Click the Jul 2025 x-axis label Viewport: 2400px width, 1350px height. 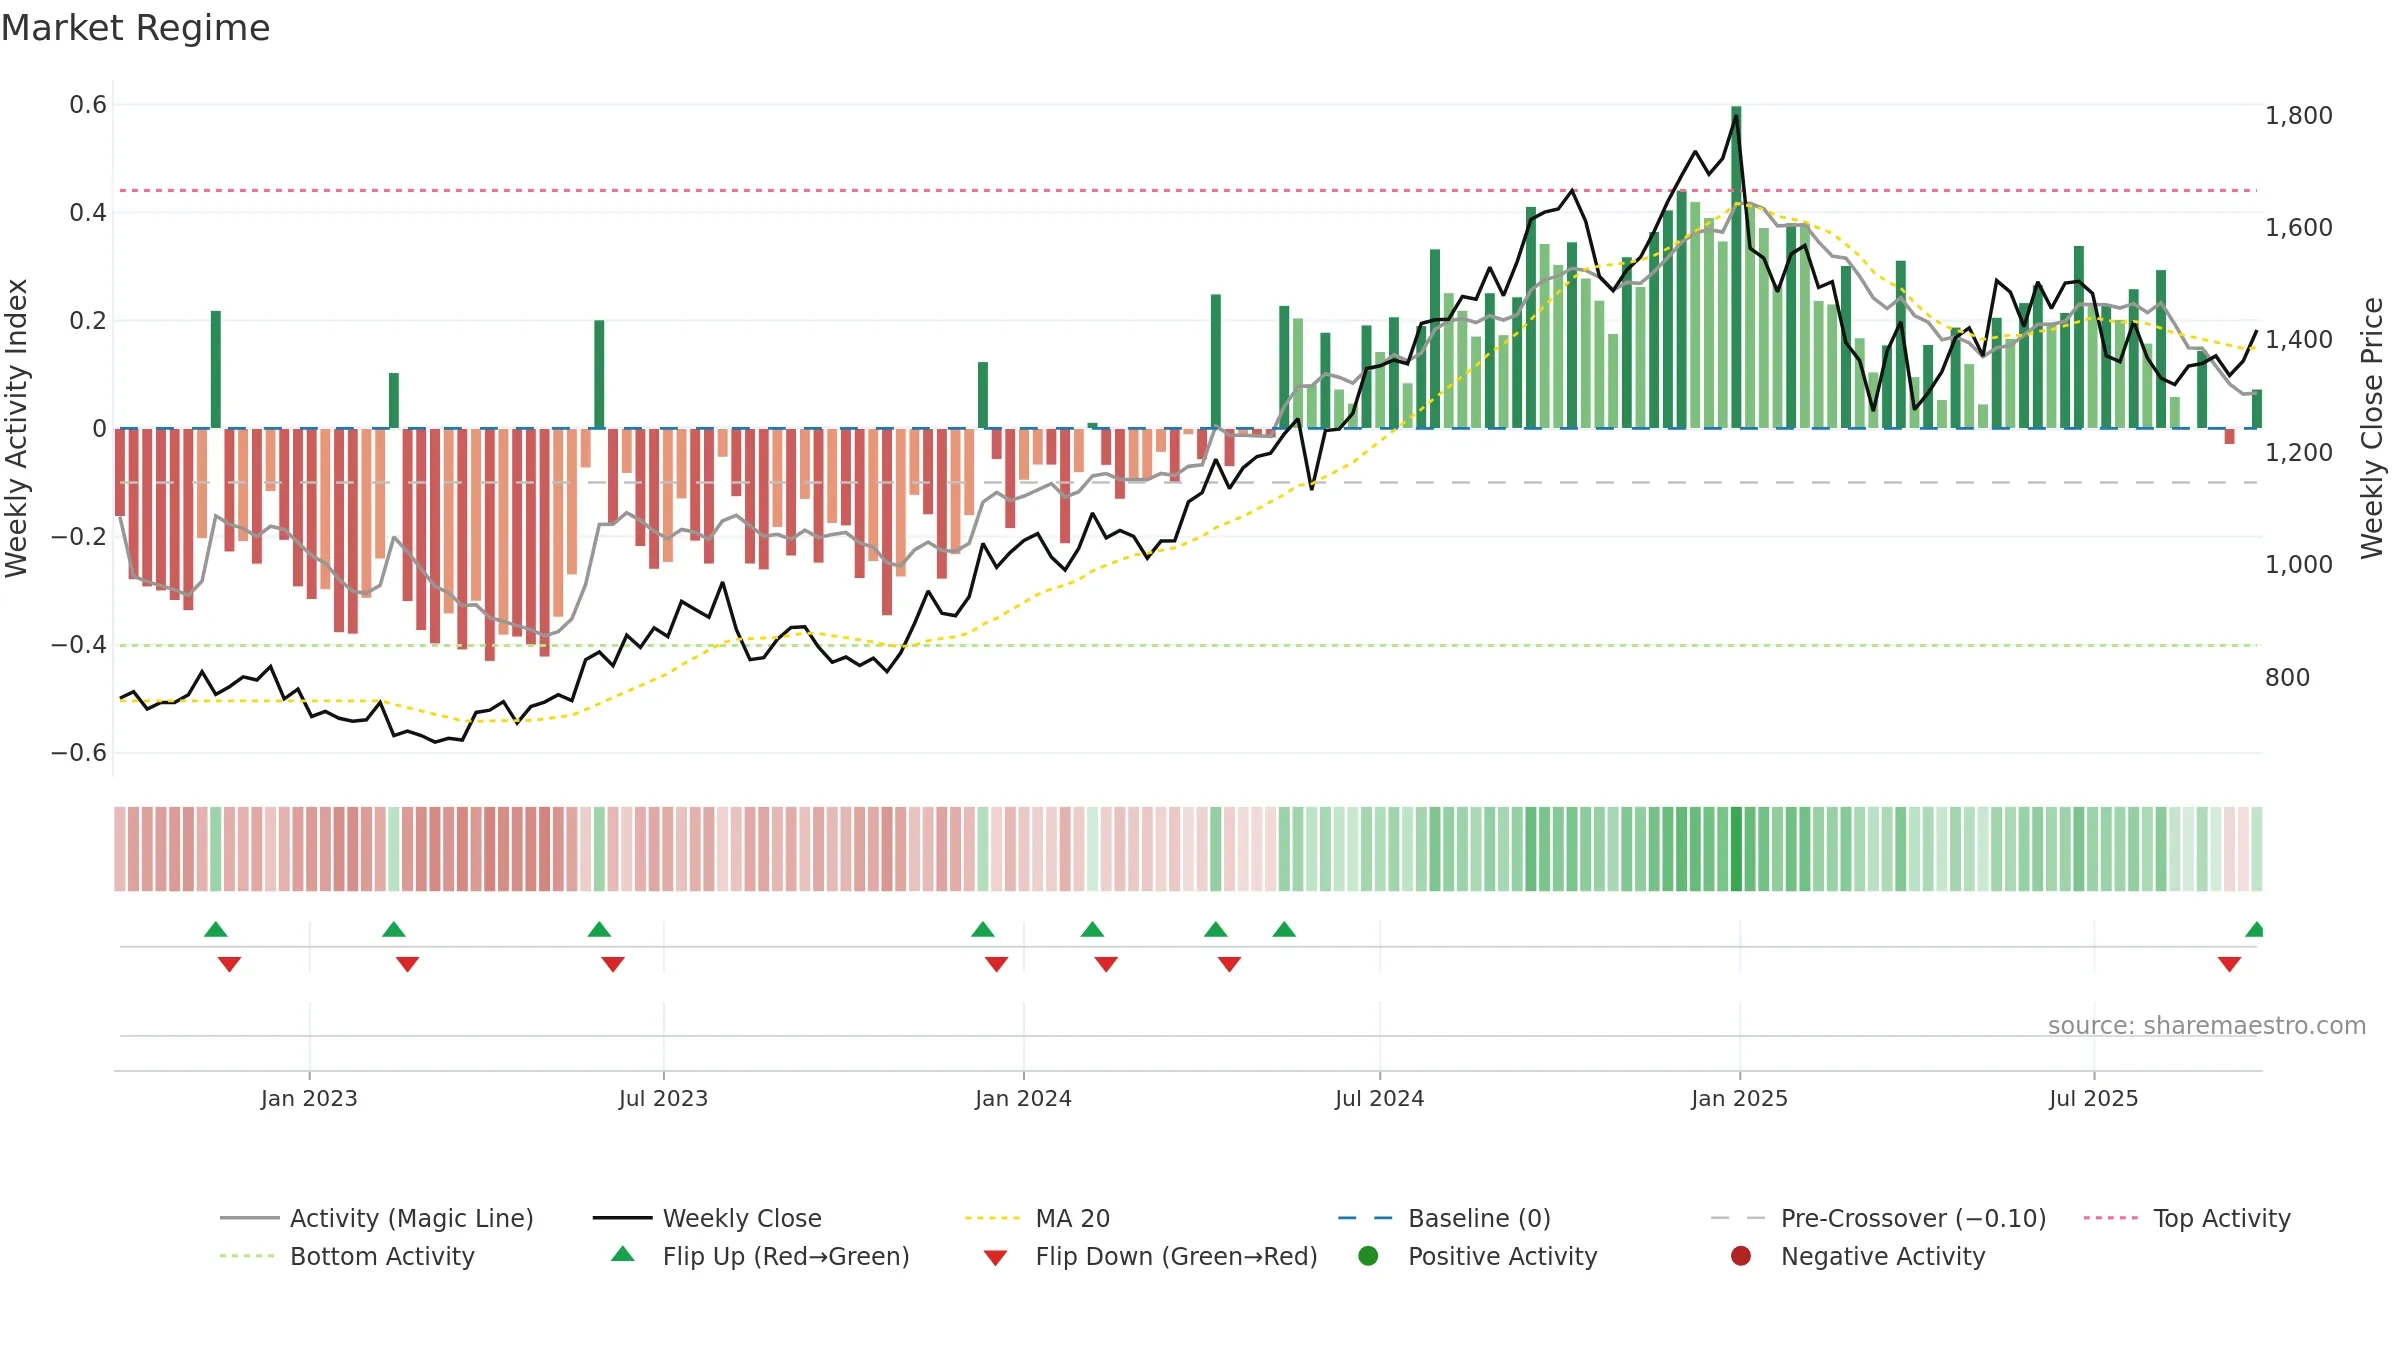pyautogui.click(x=2093, y=1098)
